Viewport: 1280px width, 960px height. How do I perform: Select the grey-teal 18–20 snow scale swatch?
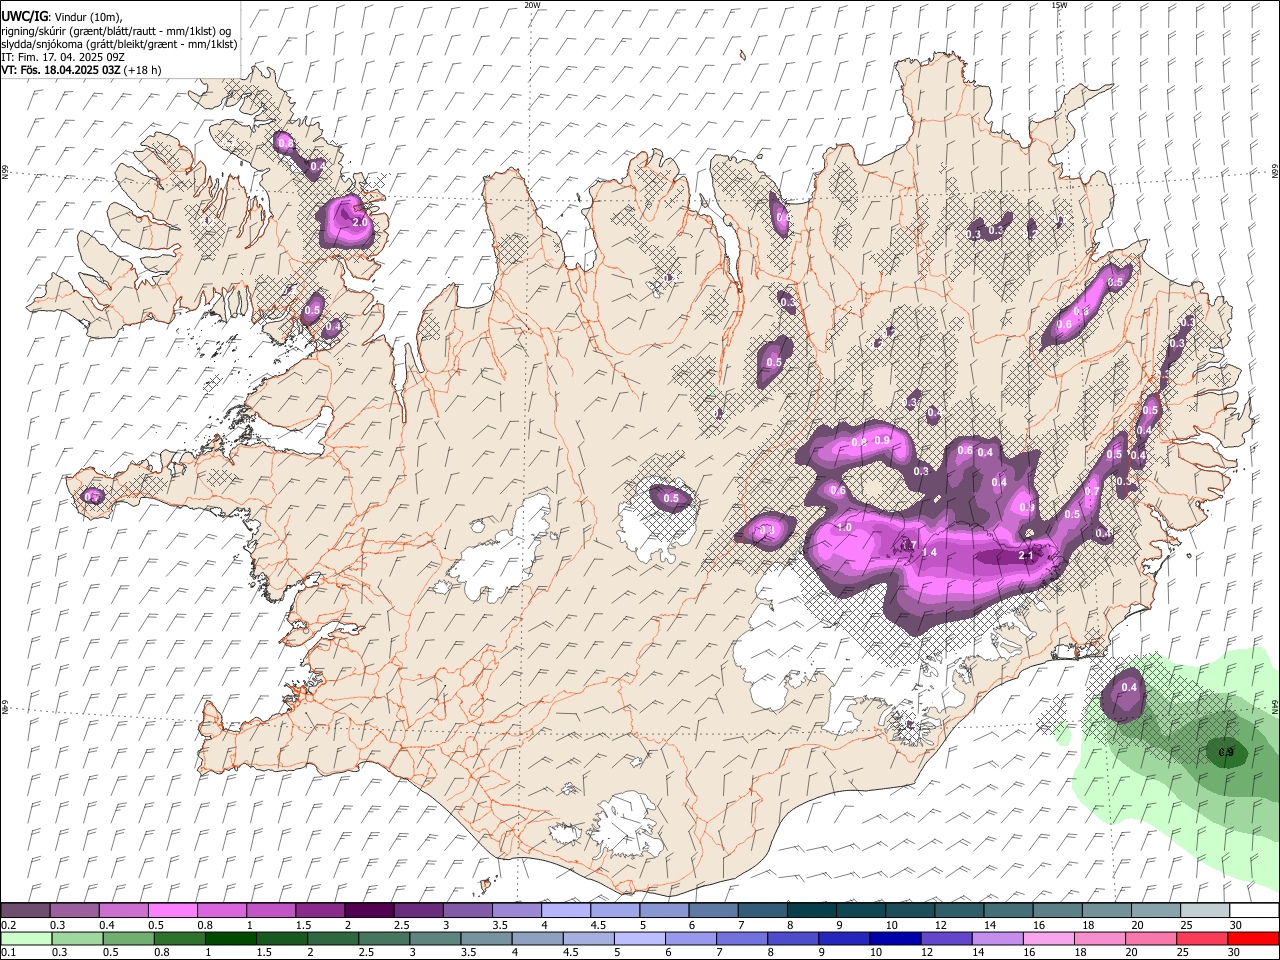(1107, 910)
